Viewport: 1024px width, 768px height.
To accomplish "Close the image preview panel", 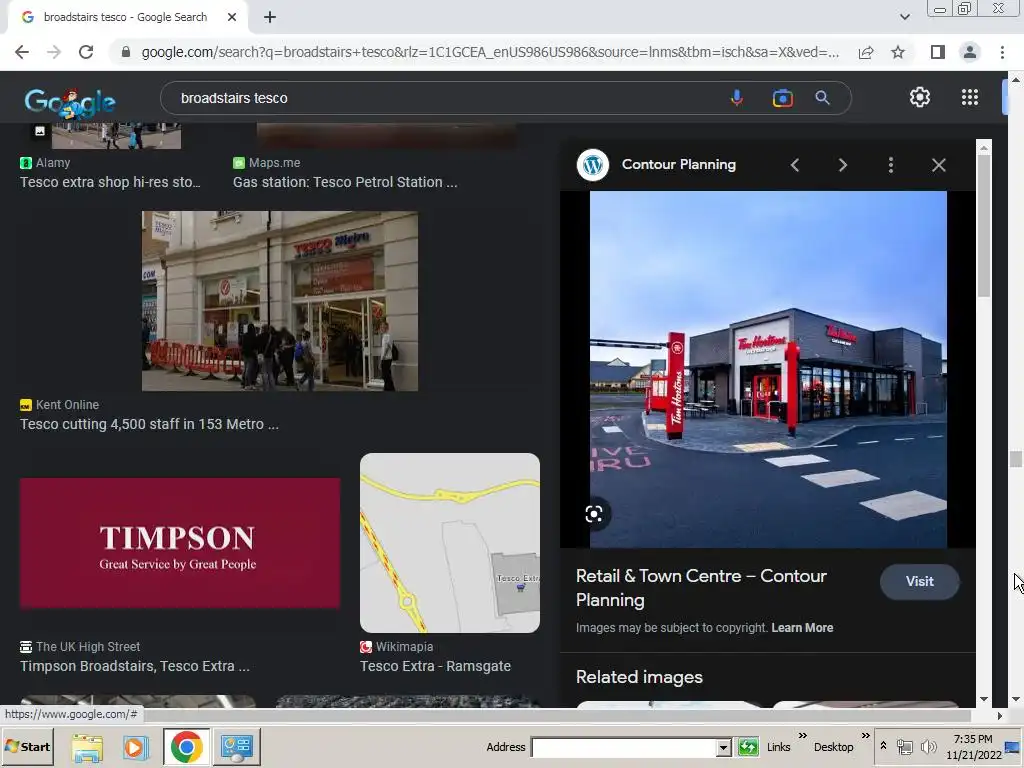I will tap(938, 165).
